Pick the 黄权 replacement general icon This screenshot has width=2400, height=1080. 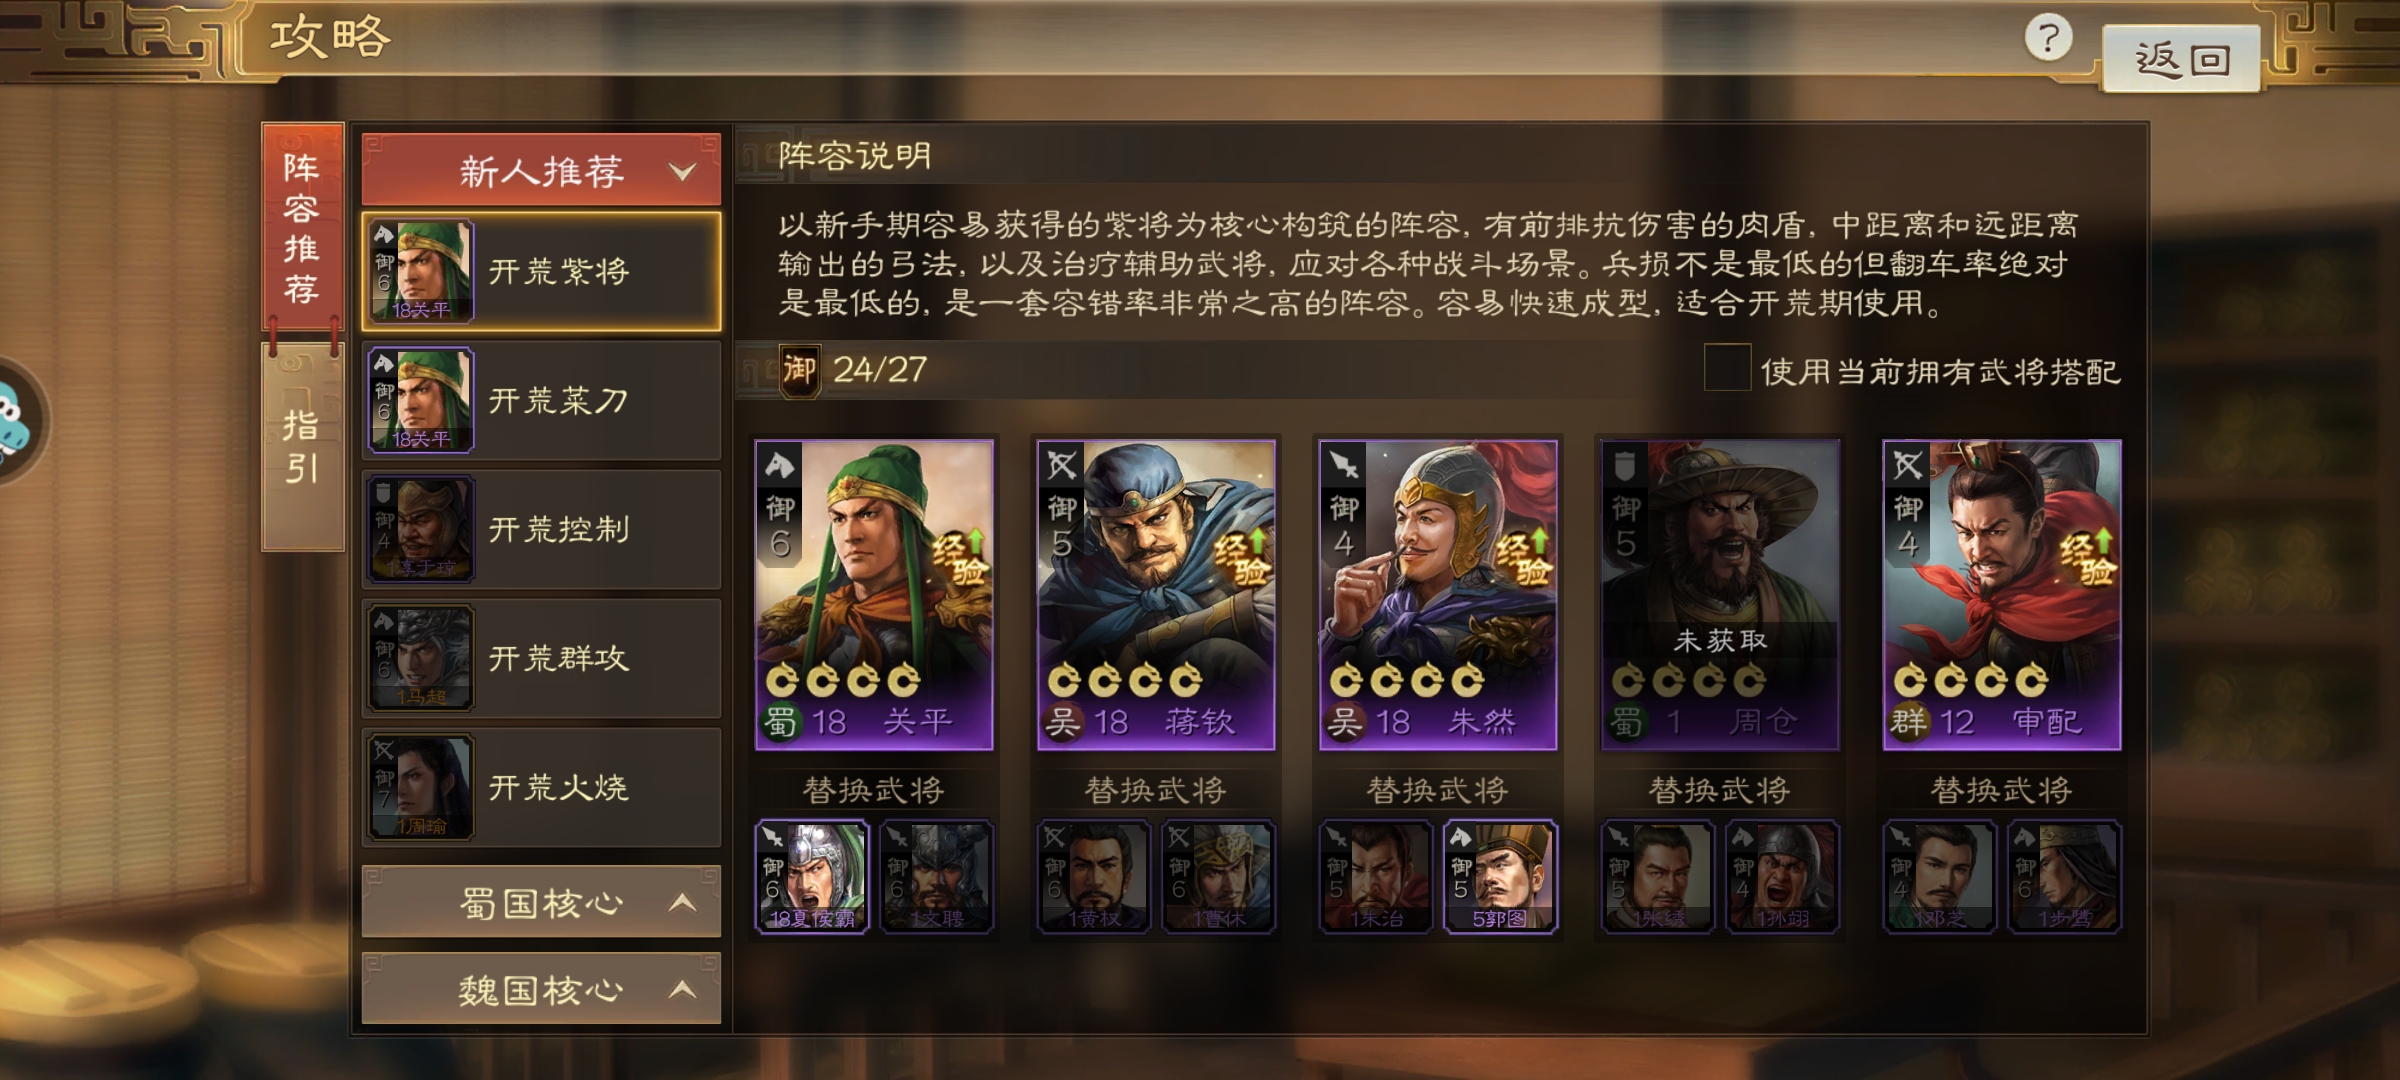[x=1094, y=877]
